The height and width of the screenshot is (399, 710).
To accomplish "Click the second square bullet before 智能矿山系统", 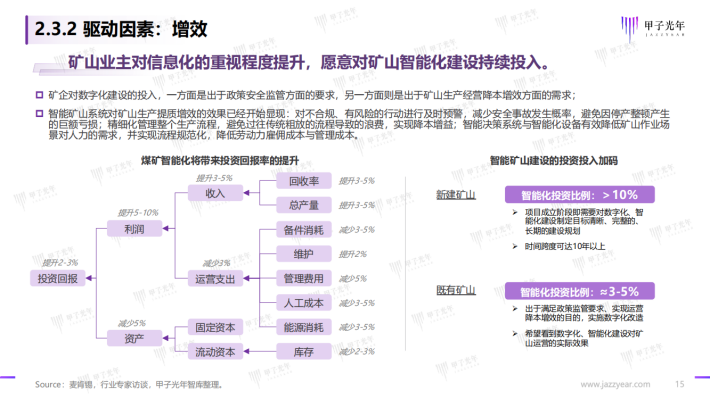I will (39, 113).
